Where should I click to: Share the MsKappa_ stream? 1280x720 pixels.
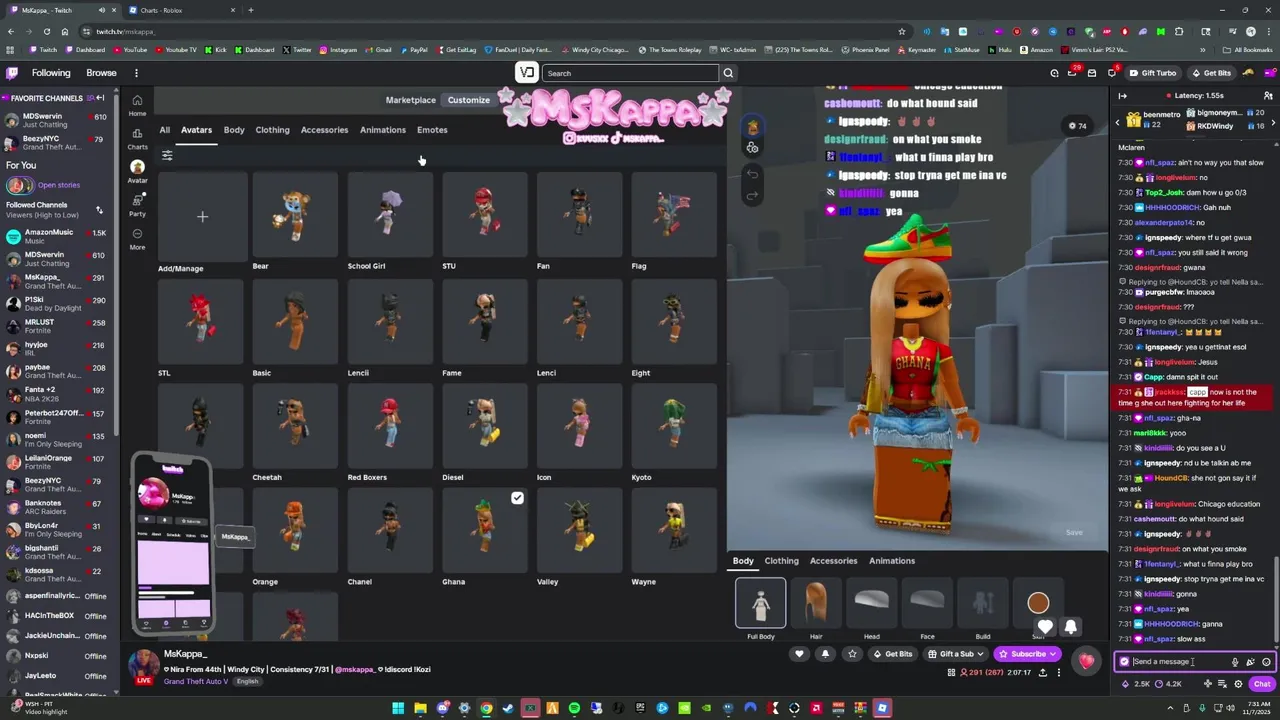[x=1043, y=673]
